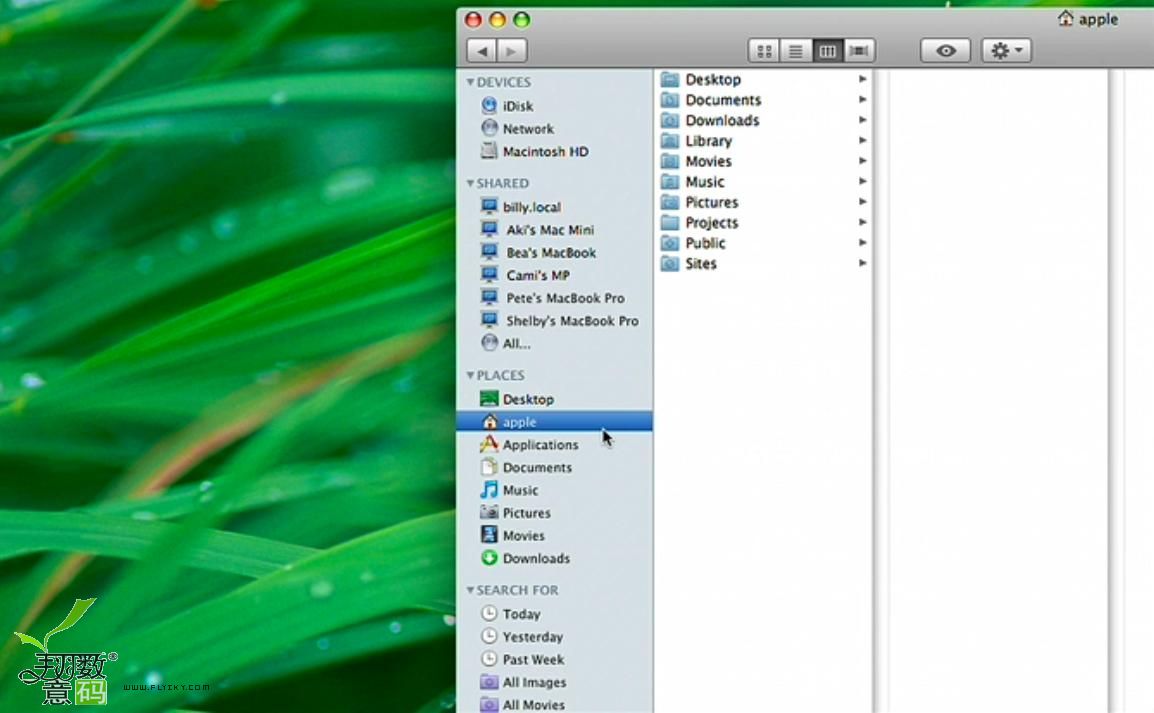Select the apple home folder in sidebar
The width and height of the screenshot is (1154, 713).
coord(554,422)
